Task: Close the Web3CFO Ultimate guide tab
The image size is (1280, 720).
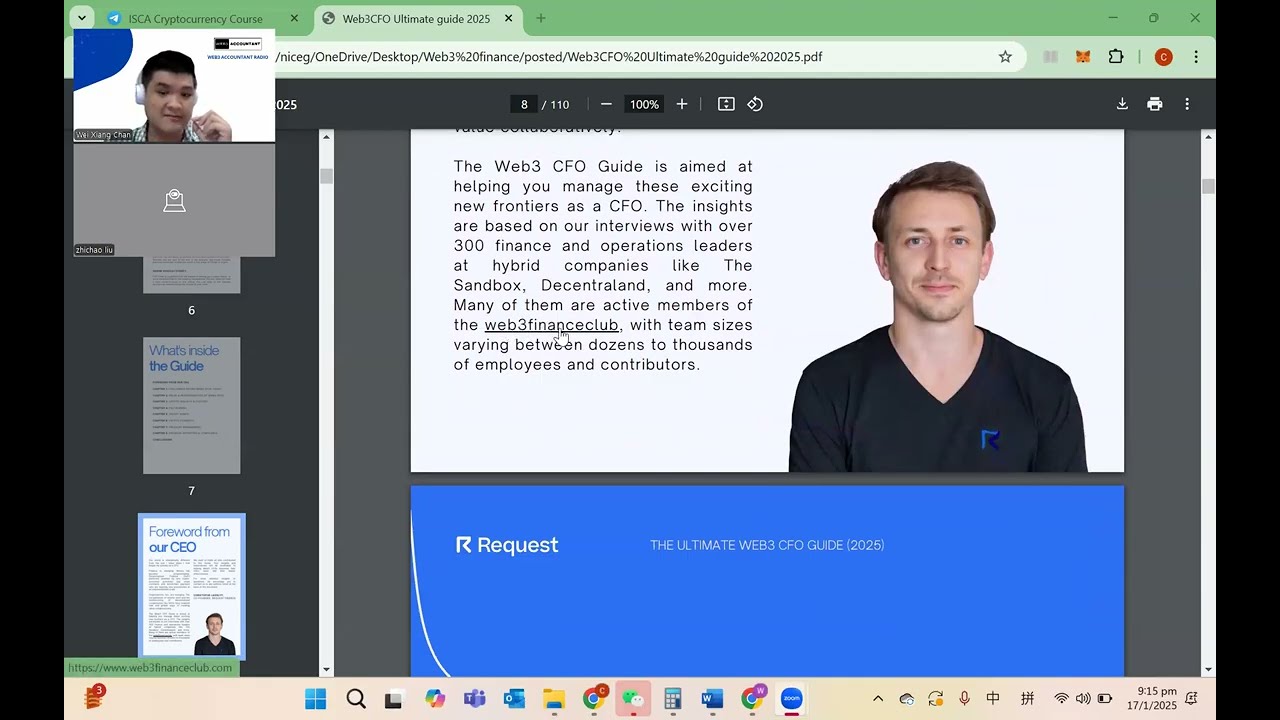Action: tap(508, 18)
